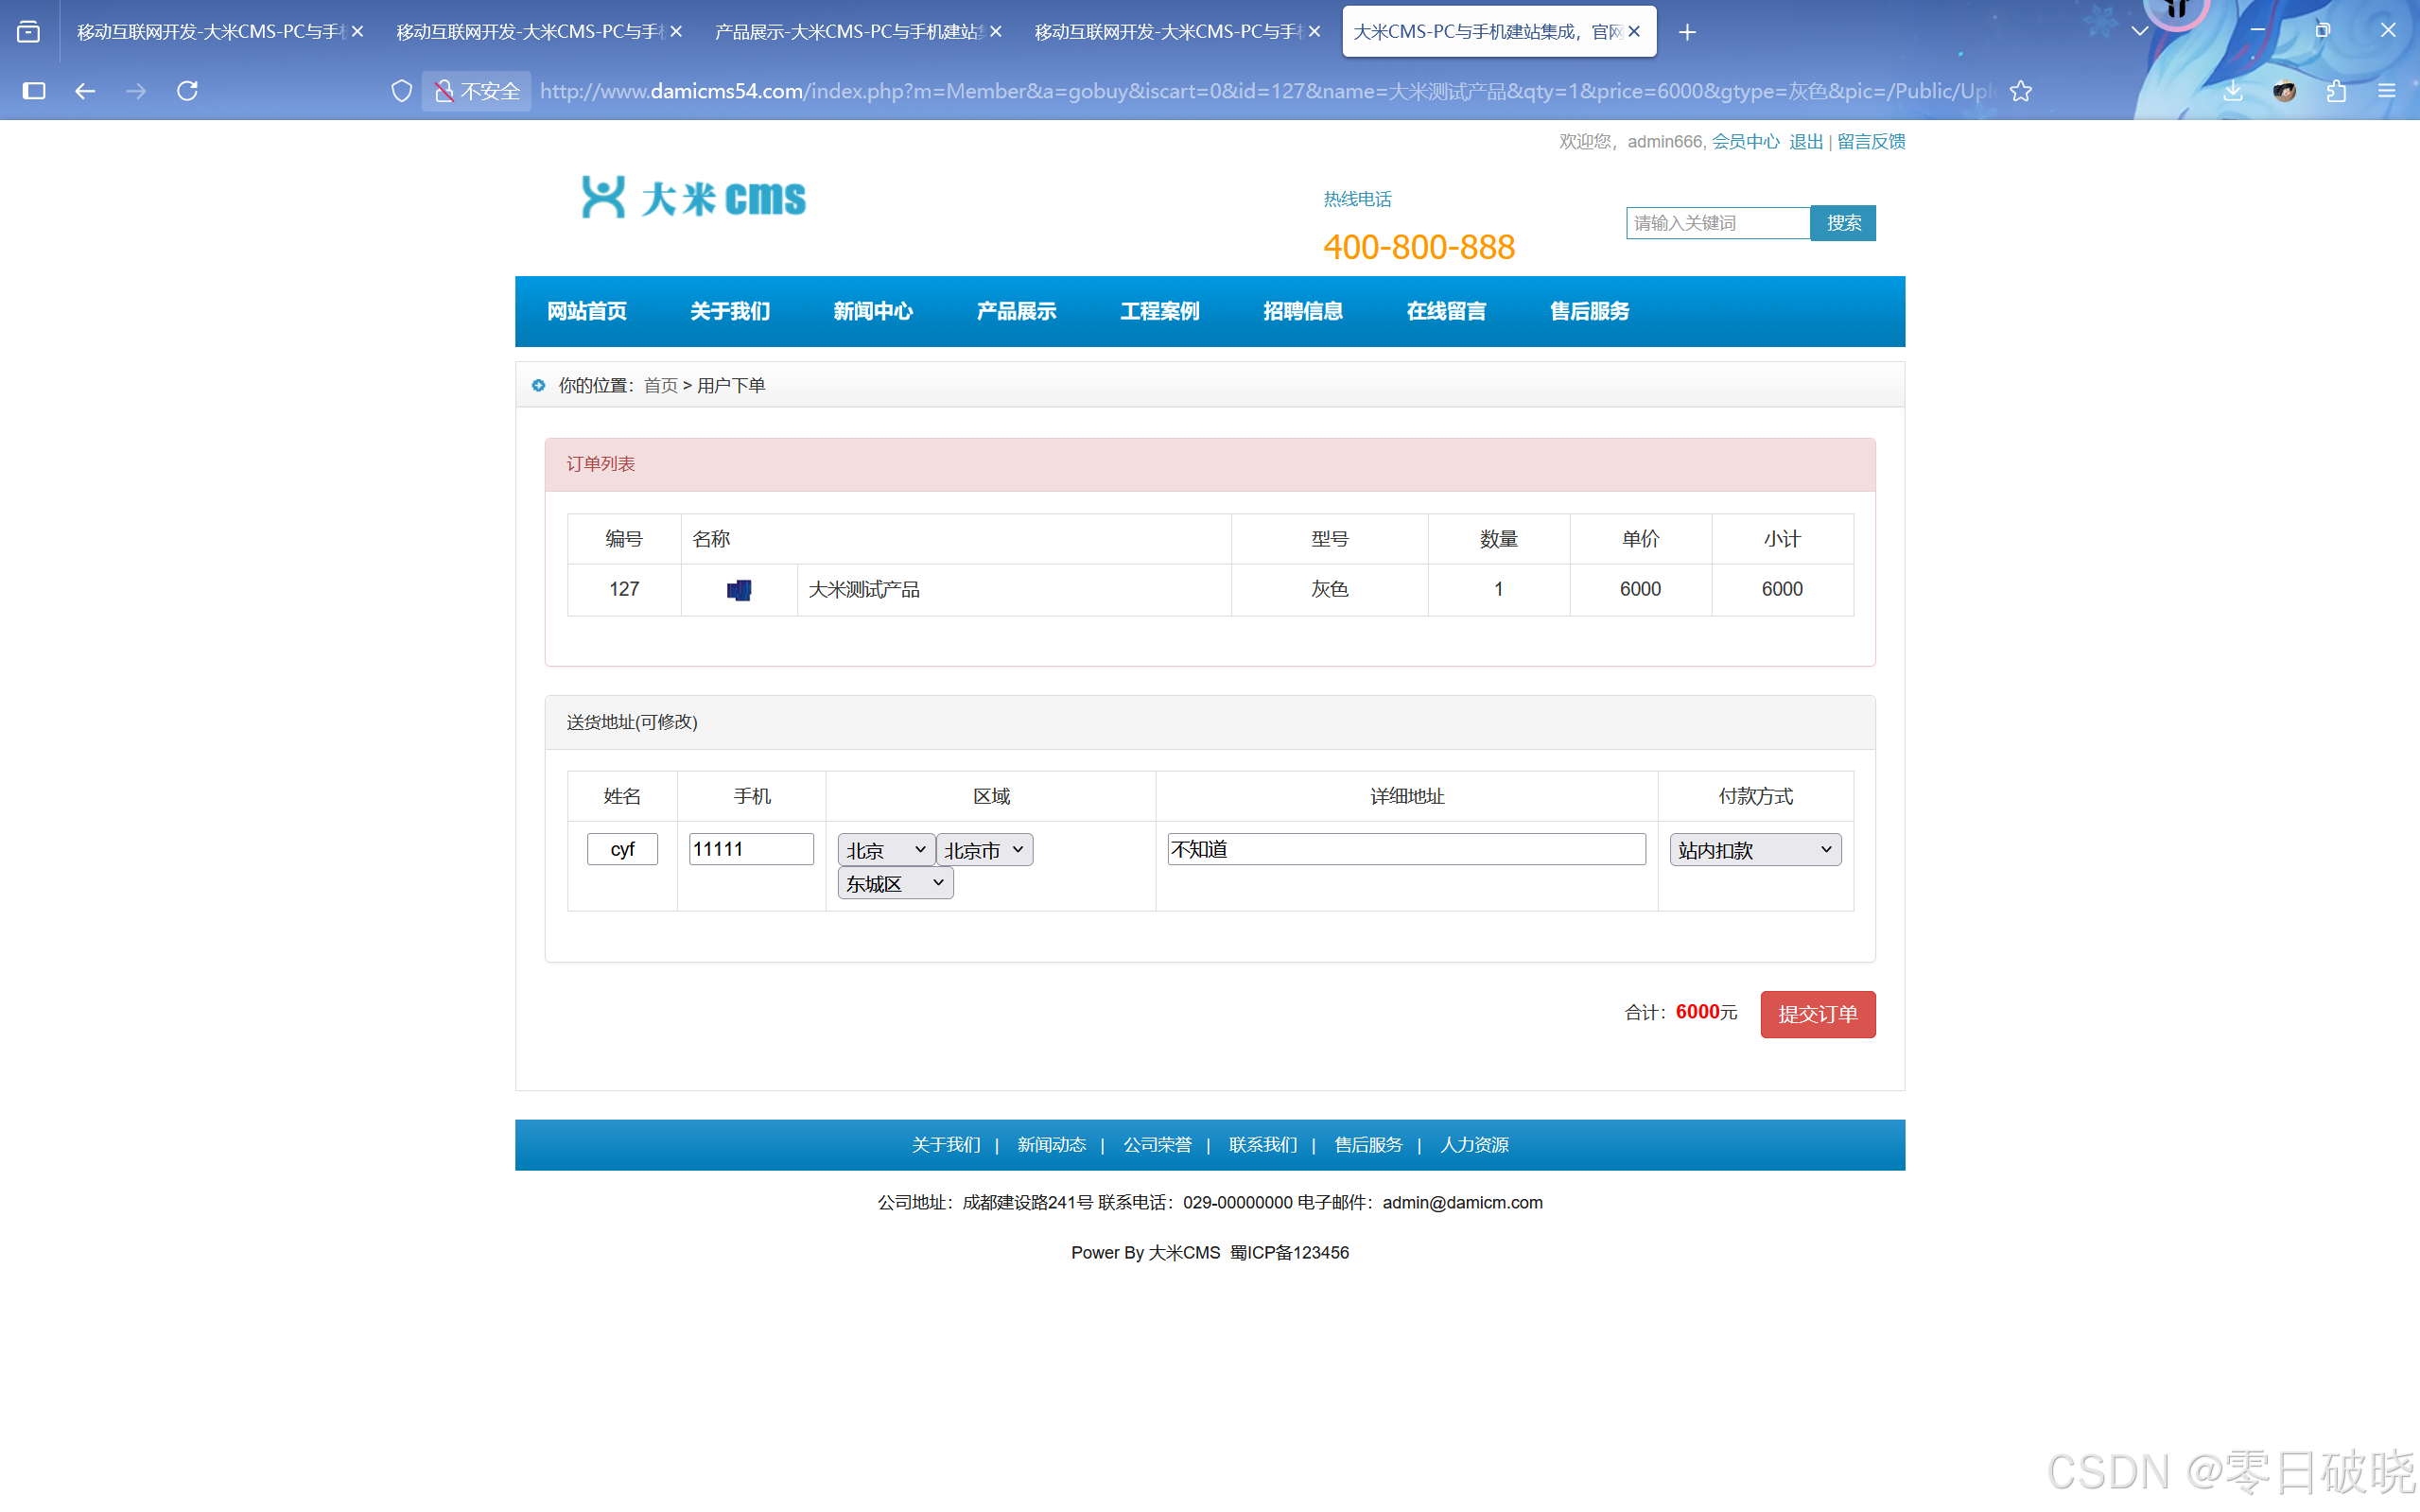Switch to the 产品展示 browser tab
This screenshot has height=1512, width=2420.
tap(848, 32)
